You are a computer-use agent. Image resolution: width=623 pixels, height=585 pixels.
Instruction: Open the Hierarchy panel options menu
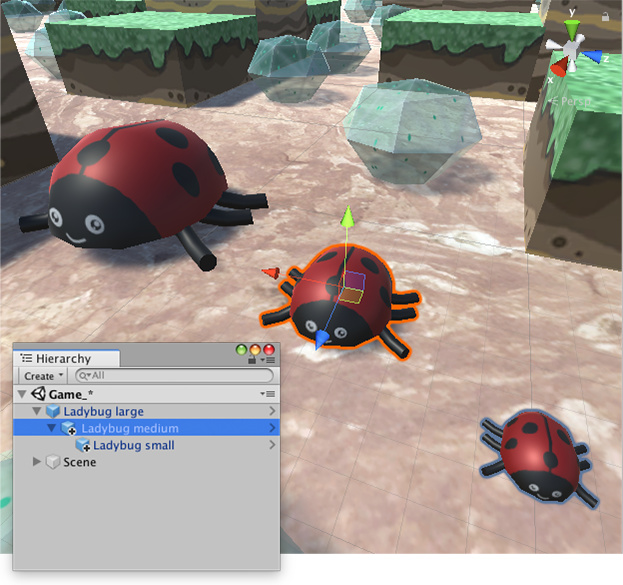(270, 359)
